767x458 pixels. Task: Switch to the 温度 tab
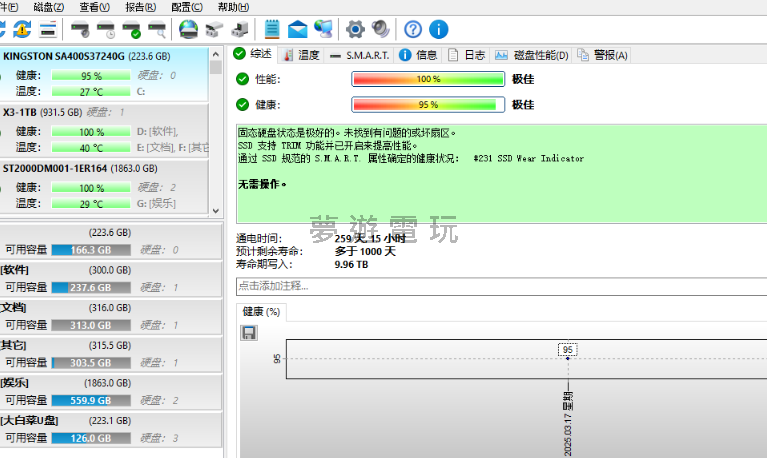pos(302,55)
